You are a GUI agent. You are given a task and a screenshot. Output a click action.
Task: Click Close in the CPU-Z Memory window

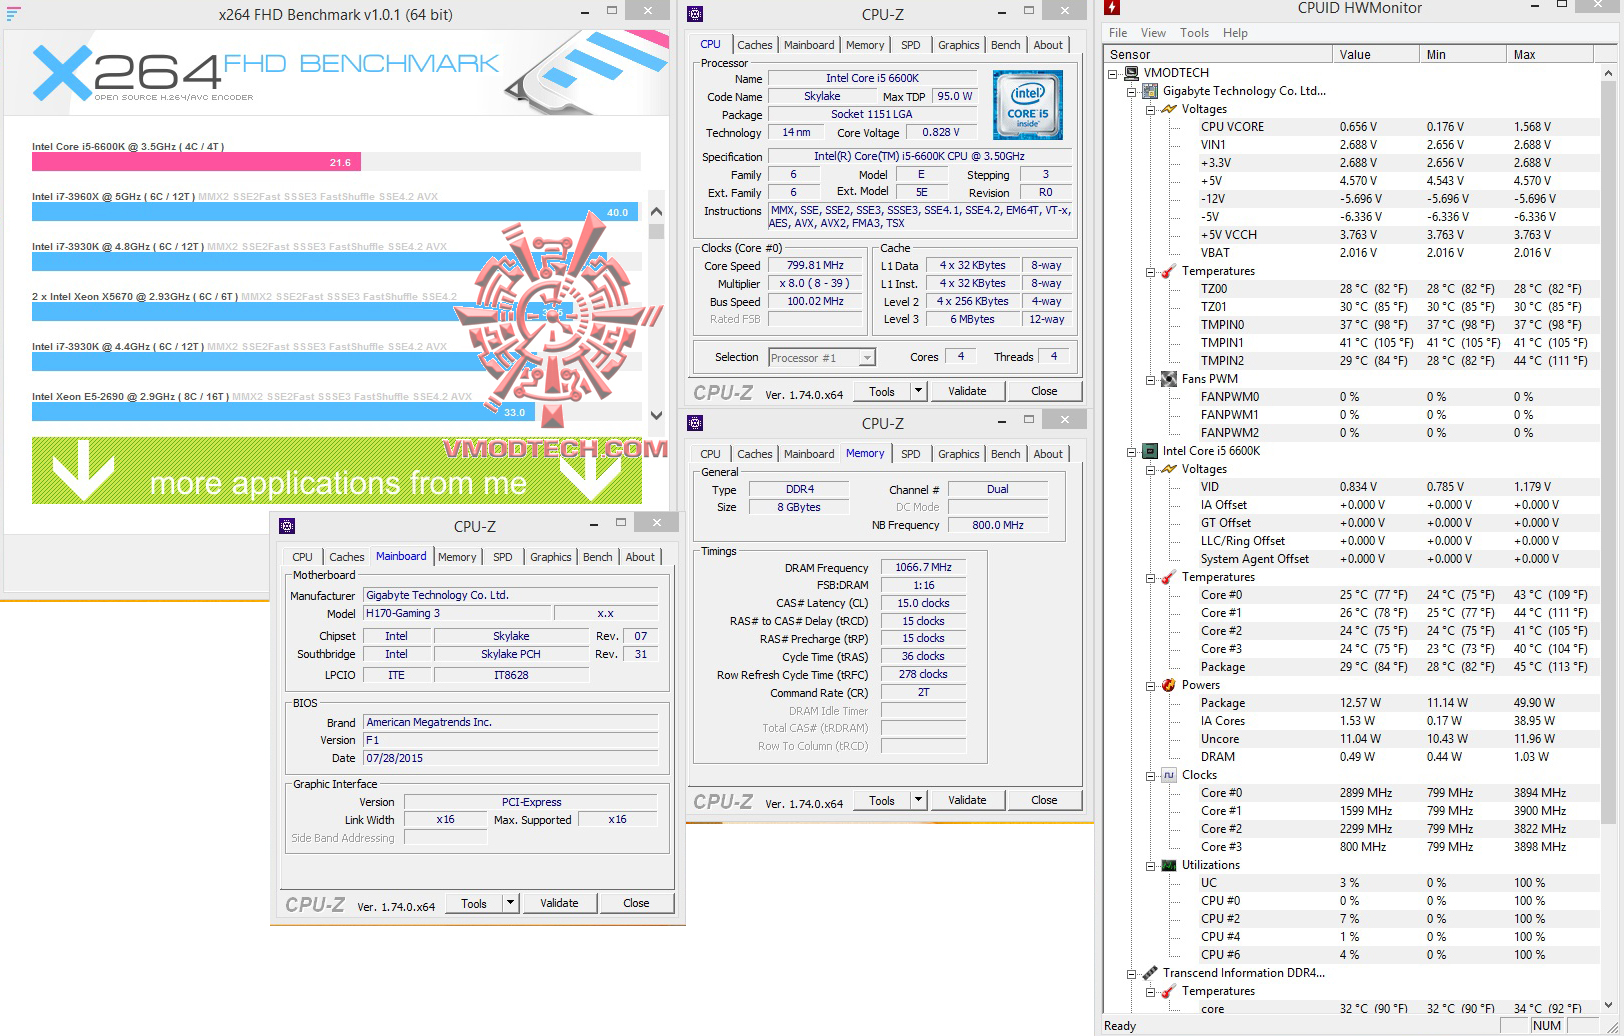click(1044, 800)
